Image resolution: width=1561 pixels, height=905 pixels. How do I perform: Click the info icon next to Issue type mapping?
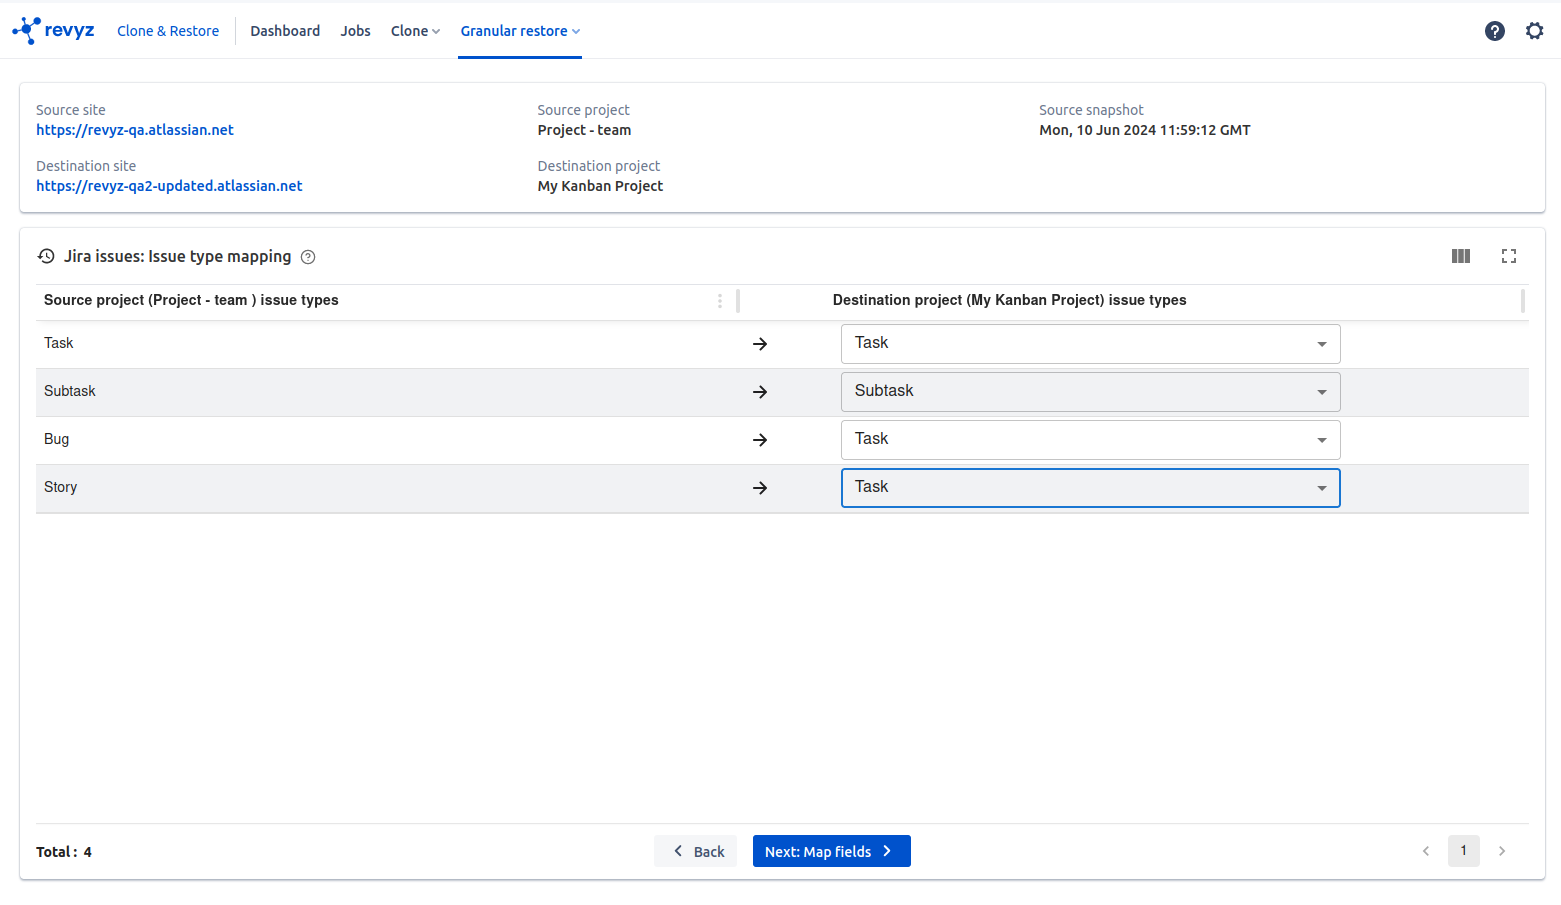[x=308, y=257]
